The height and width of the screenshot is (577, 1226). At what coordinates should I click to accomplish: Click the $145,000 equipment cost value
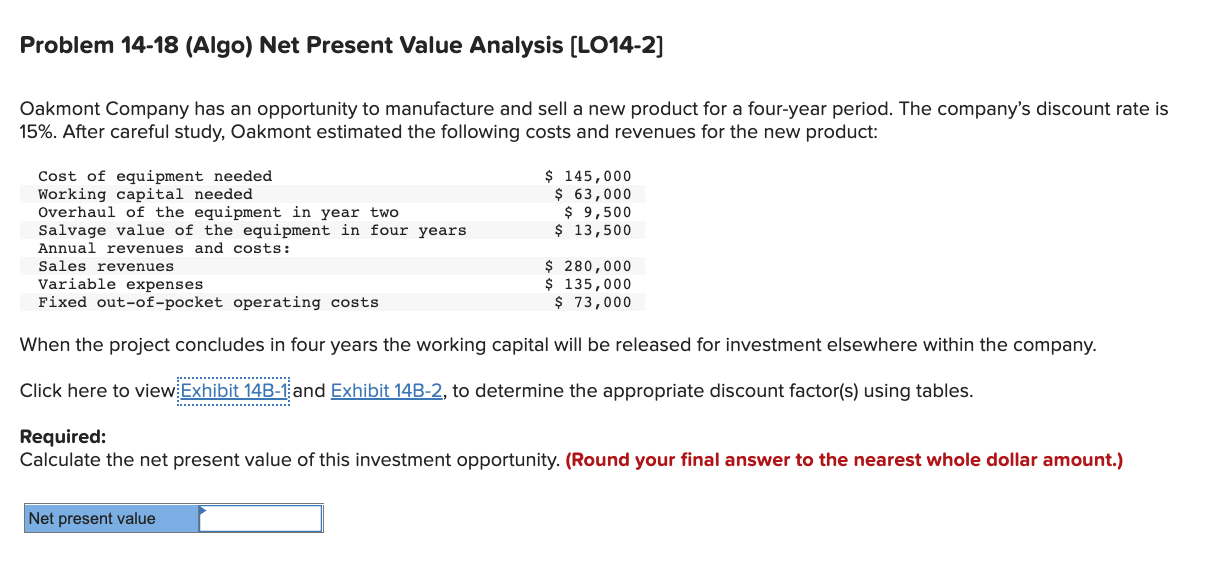[588, 176]
